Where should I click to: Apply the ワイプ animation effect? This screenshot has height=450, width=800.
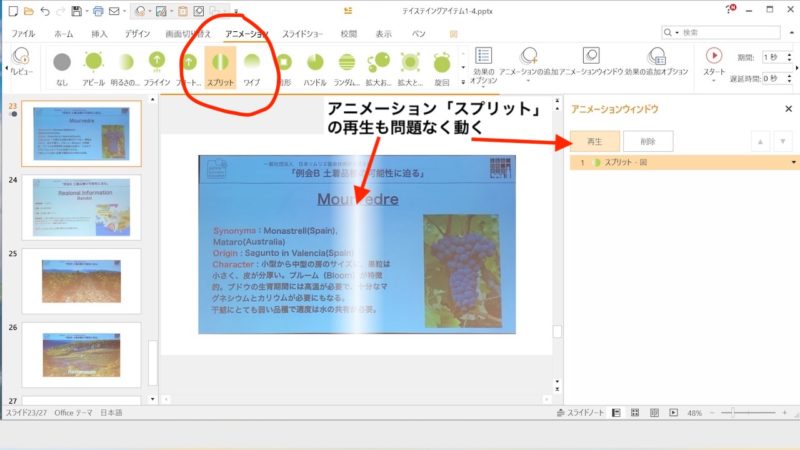pos(252,67)
